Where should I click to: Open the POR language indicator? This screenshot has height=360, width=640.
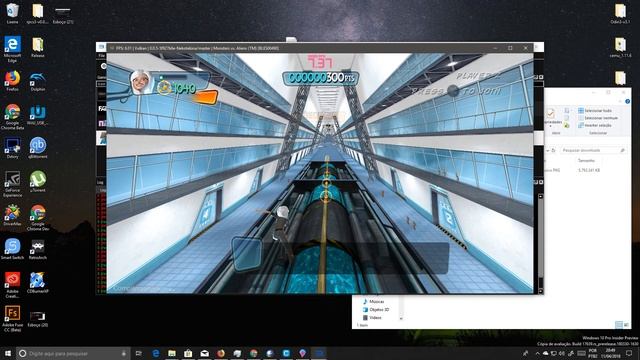[593, 353]
